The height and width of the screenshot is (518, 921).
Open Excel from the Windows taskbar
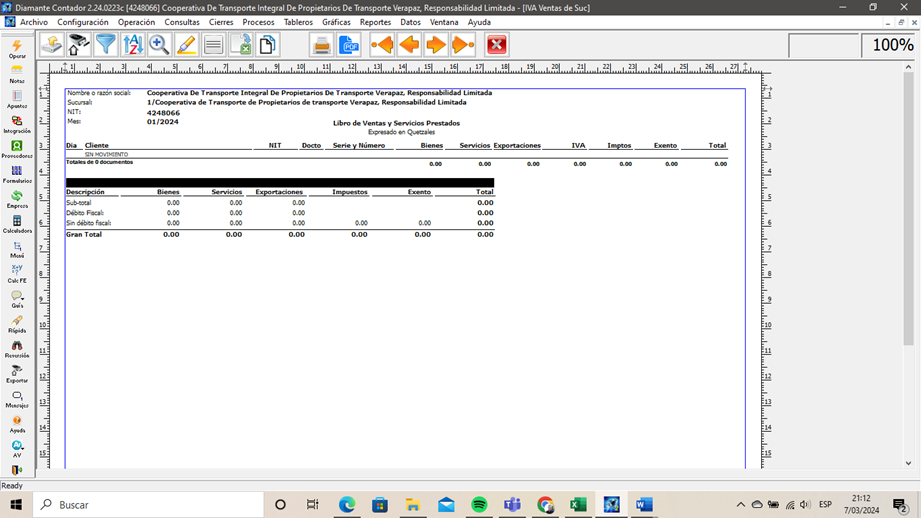[578, 505]
